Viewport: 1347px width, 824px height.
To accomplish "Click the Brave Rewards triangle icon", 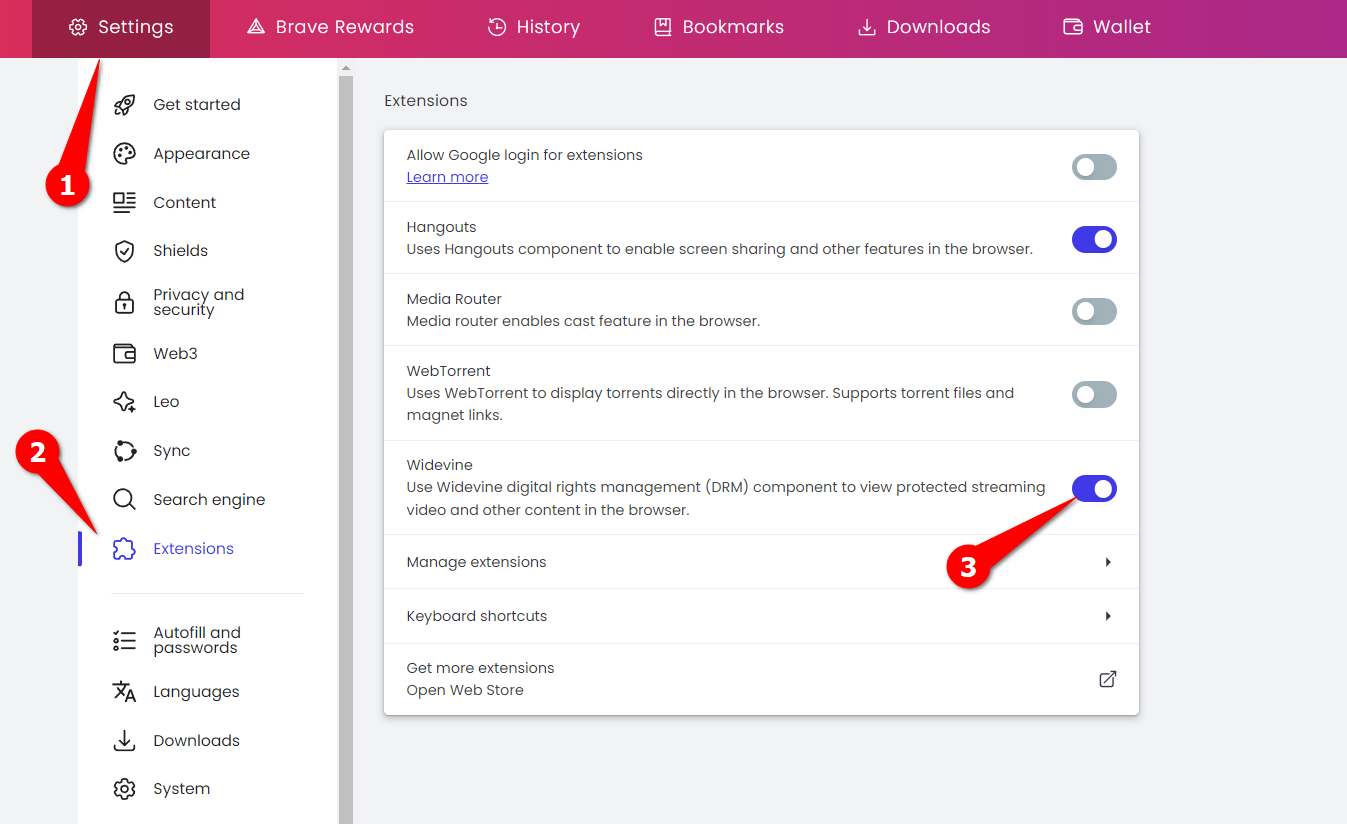I will [255, 28].
